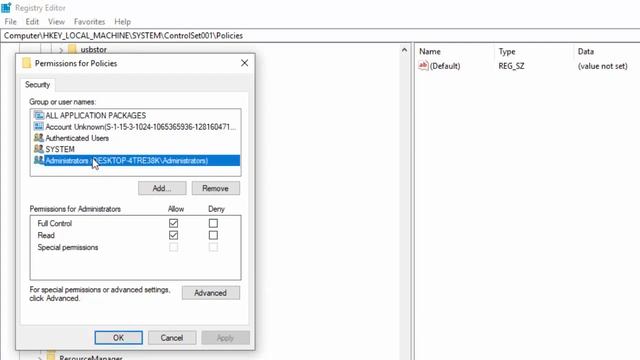Image resolution: width=640 pixels, height=360 pixels.
Task: Close the Permissions for Policies dialog
Action: click(244, 63)
